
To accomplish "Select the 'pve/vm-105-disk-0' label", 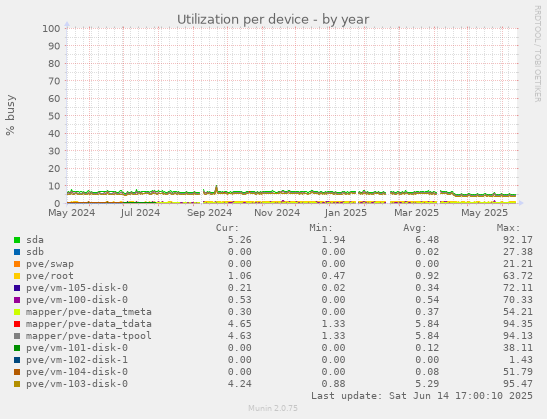I will pos(77,288).
